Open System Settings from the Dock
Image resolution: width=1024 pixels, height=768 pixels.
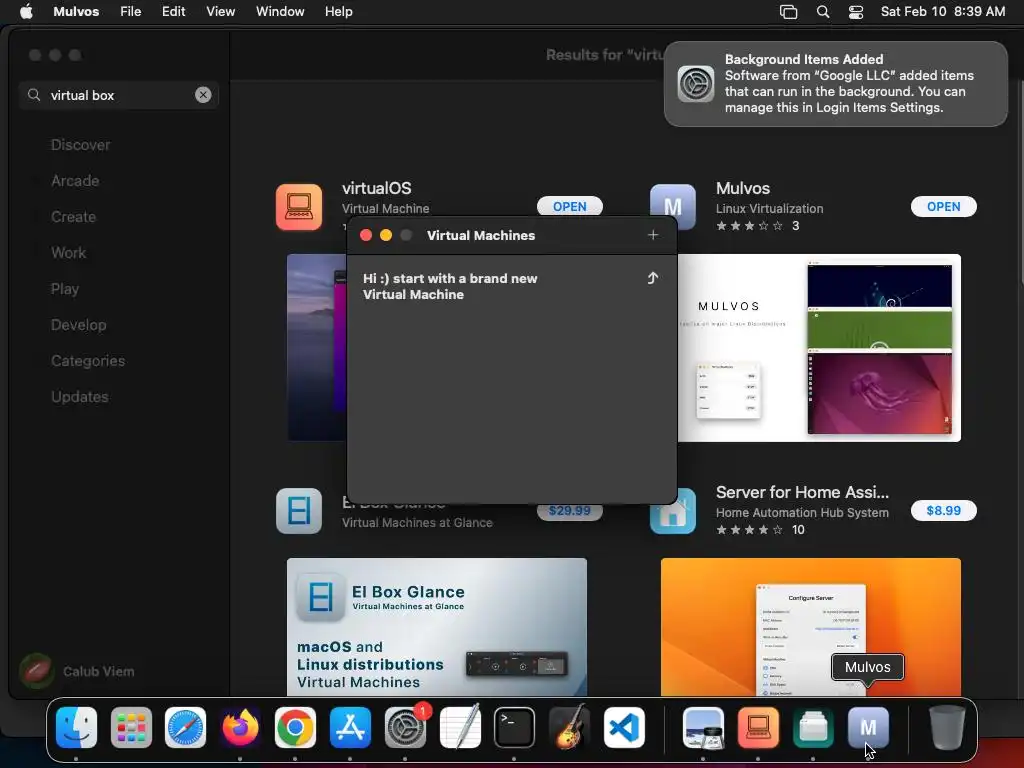pos(405,728)
